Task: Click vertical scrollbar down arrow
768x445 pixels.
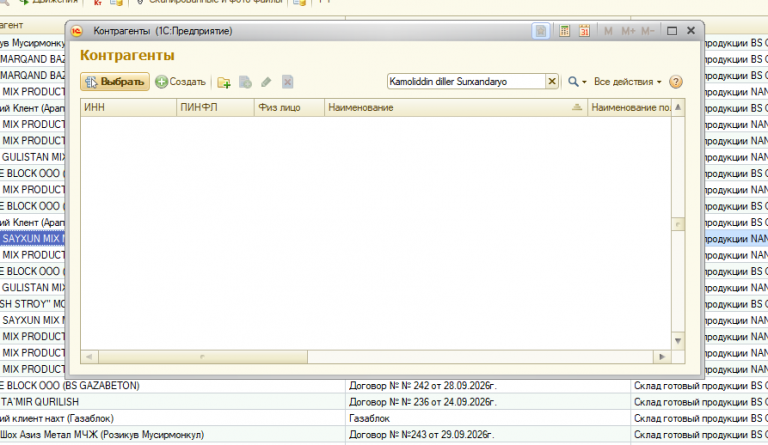Action: point(678,341)
